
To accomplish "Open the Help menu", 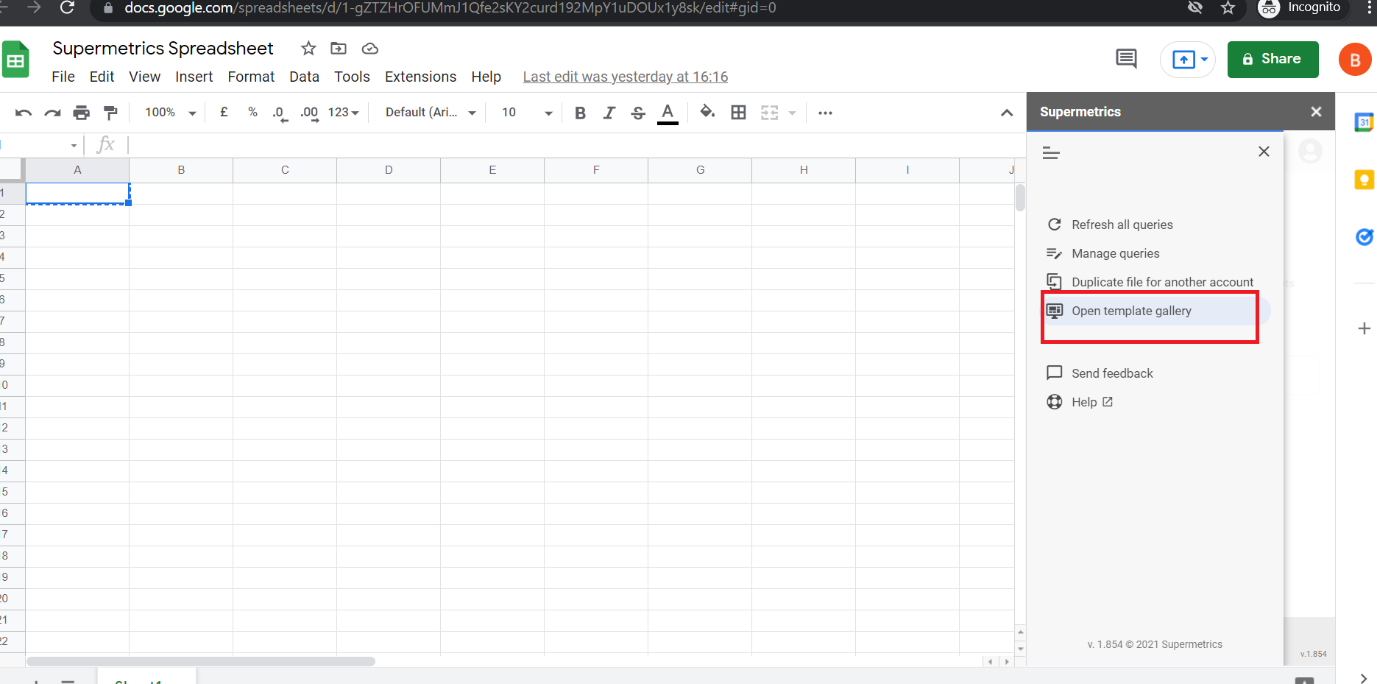I will click(x=486, y=77).
